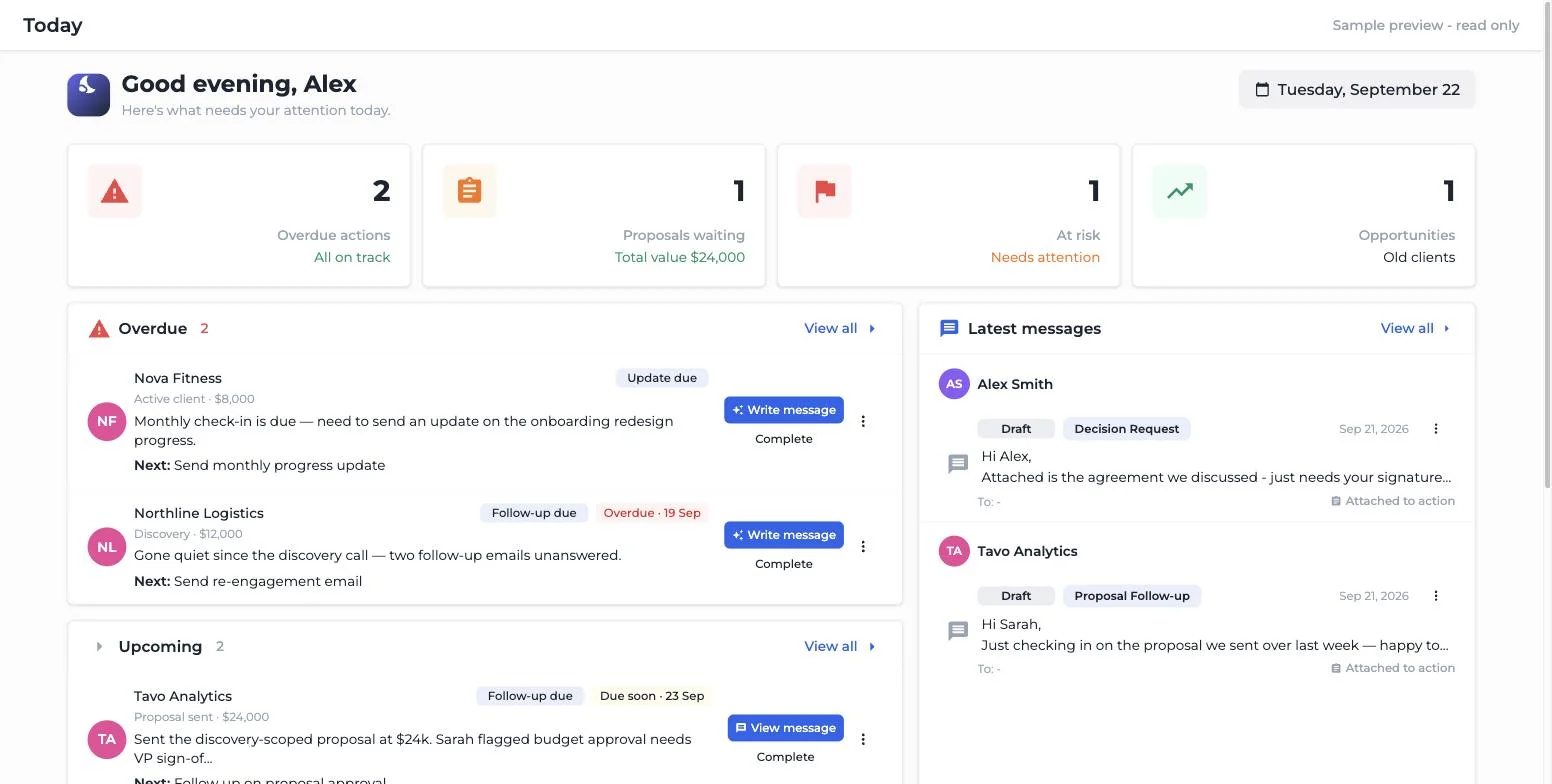Click the calendar icon in the date button

coord(1262,90)
